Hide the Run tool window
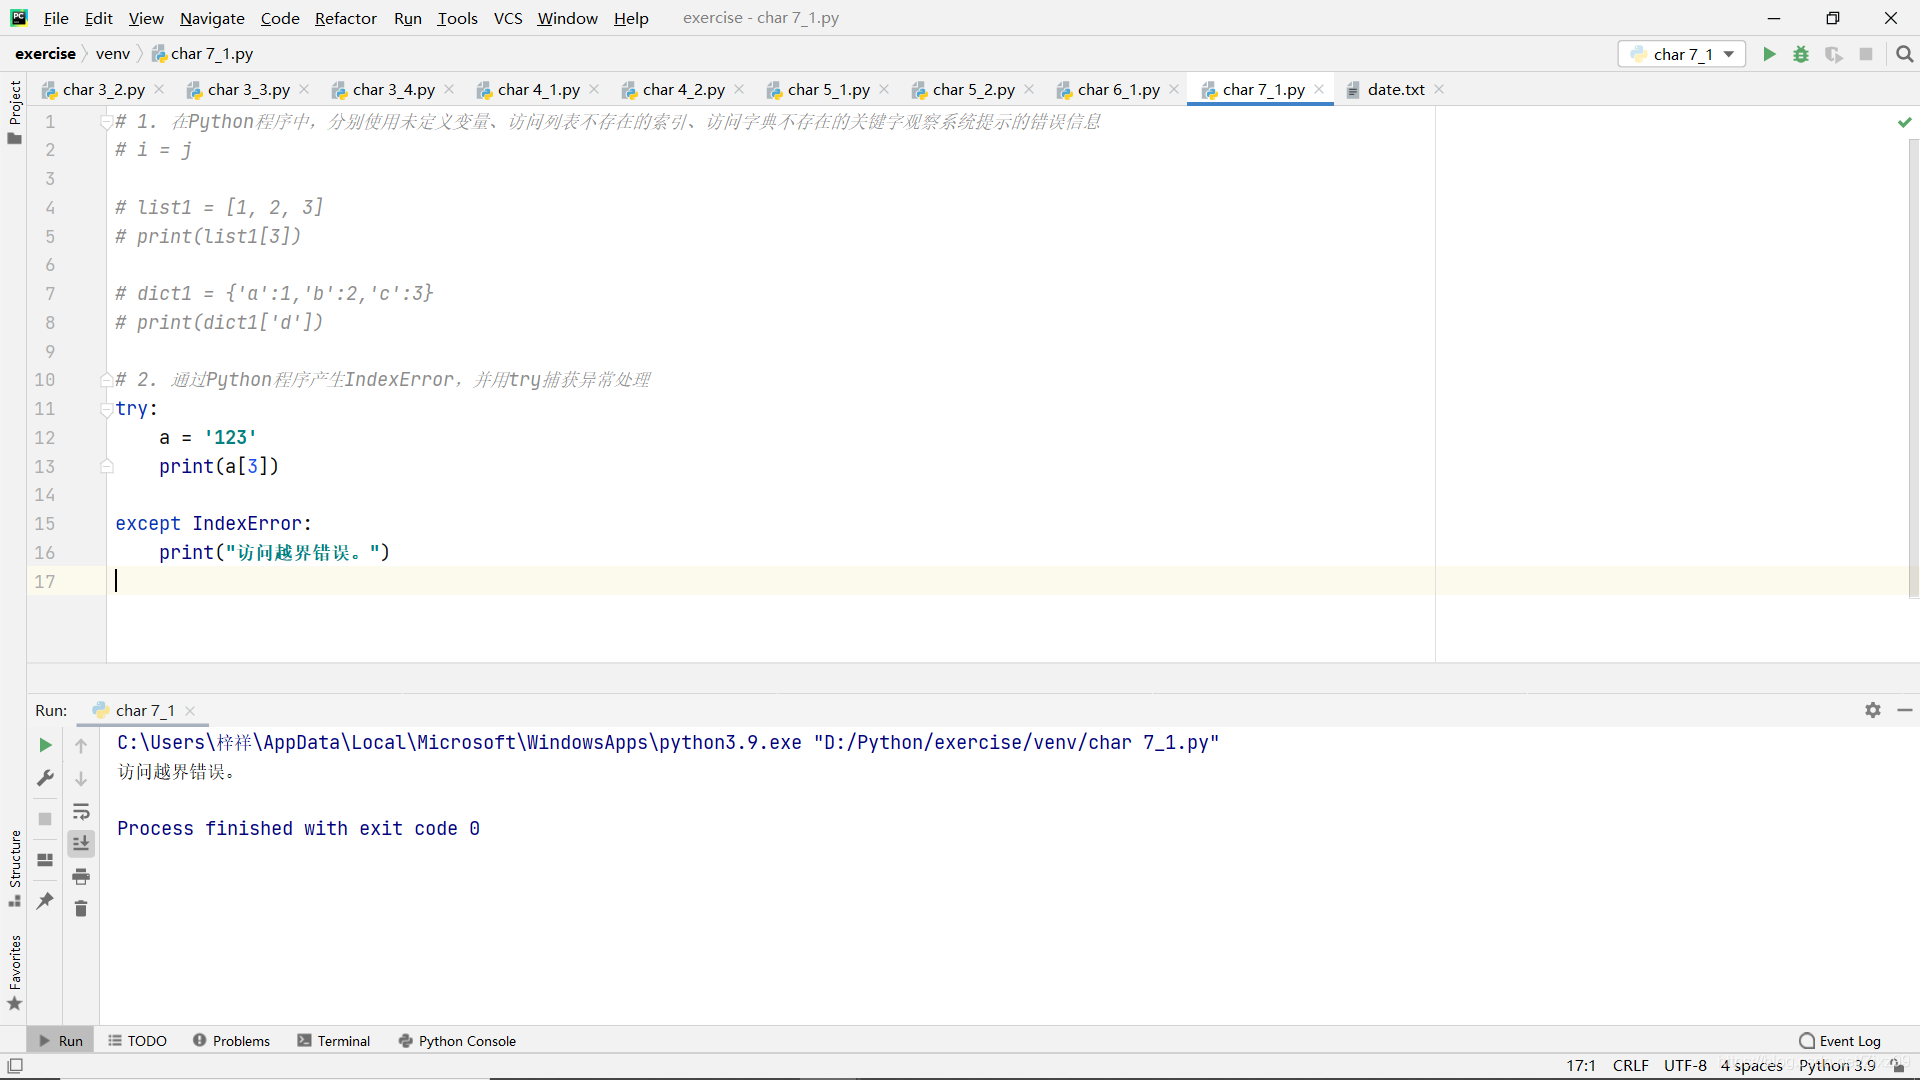This screenshot has width=1920, height=1080. coord(1905,710)
